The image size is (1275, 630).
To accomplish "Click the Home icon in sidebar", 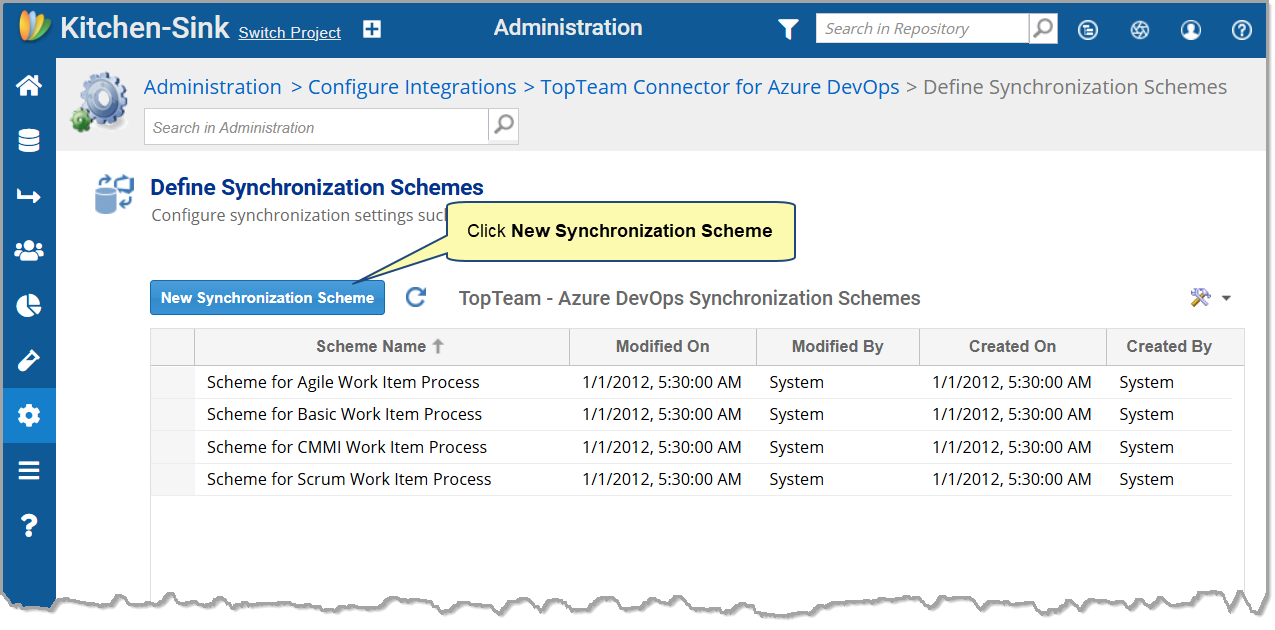I will point(29,86).
